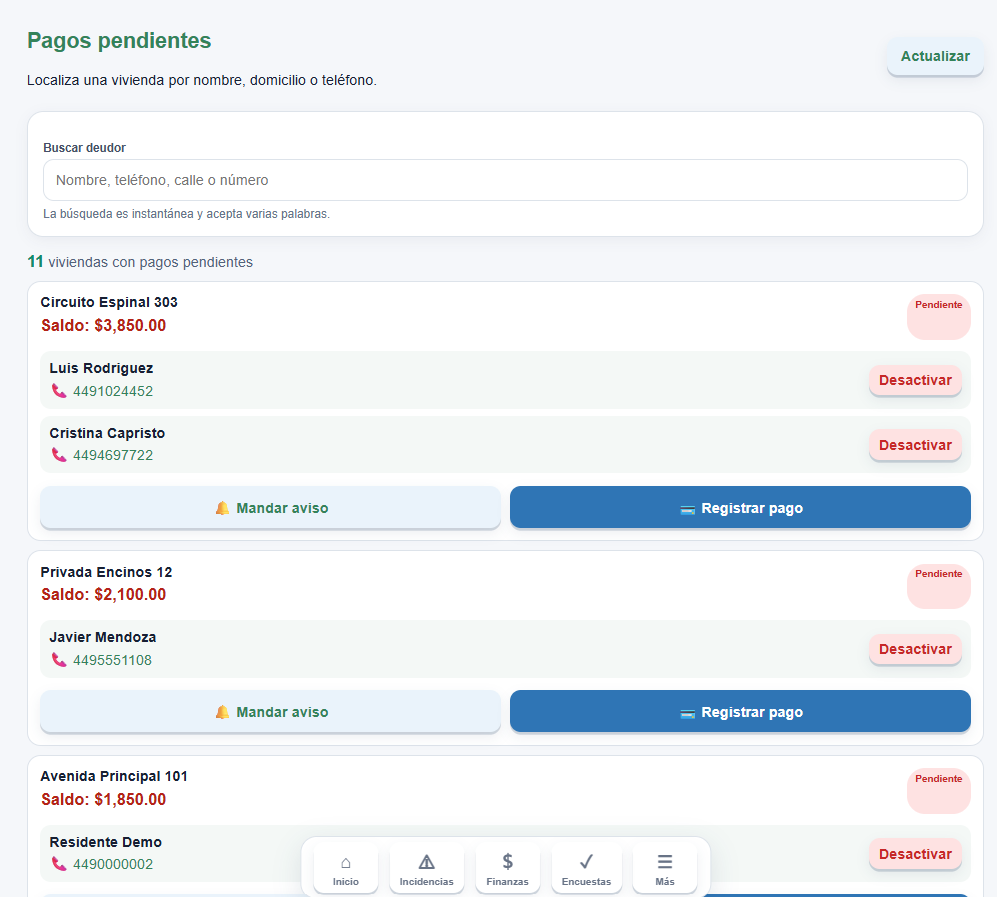This screenshot has height=897, width=997.
Task: Register payment for Circuito Espinal 303
Action: [x=740, y=507]
